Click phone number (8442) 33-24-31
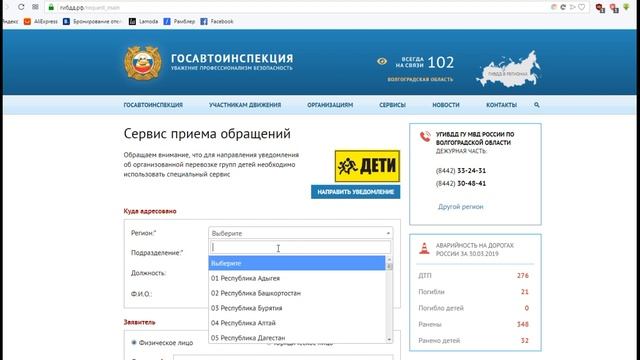Viewport: 640px width, 360px height. (460, 171)
